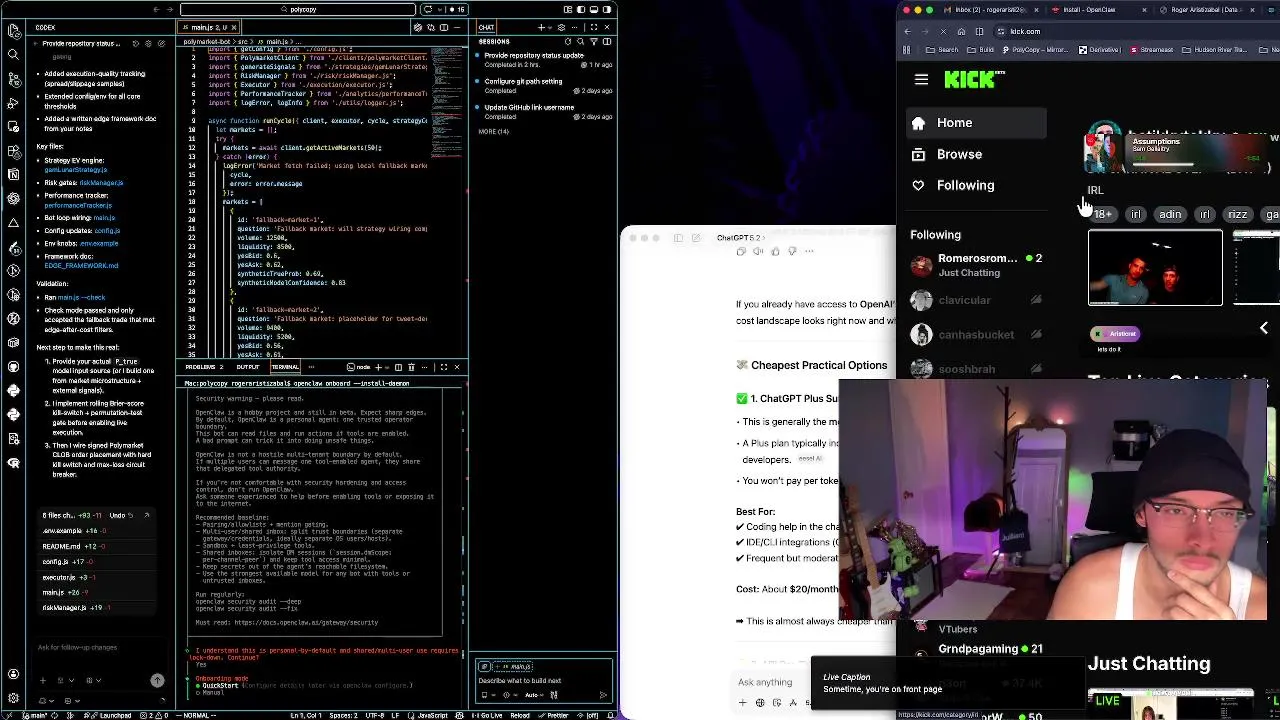1280x720 pixels.
Task: Open Browse in the Kick sidebar
Action: pyautogui.click(x=959, y=154)
